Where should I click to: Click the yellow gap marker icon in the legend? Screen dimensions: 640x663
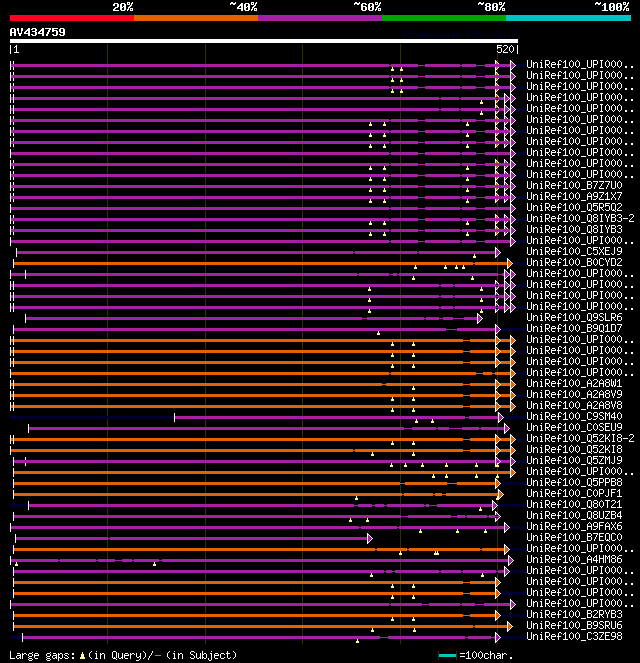point(82,655)
